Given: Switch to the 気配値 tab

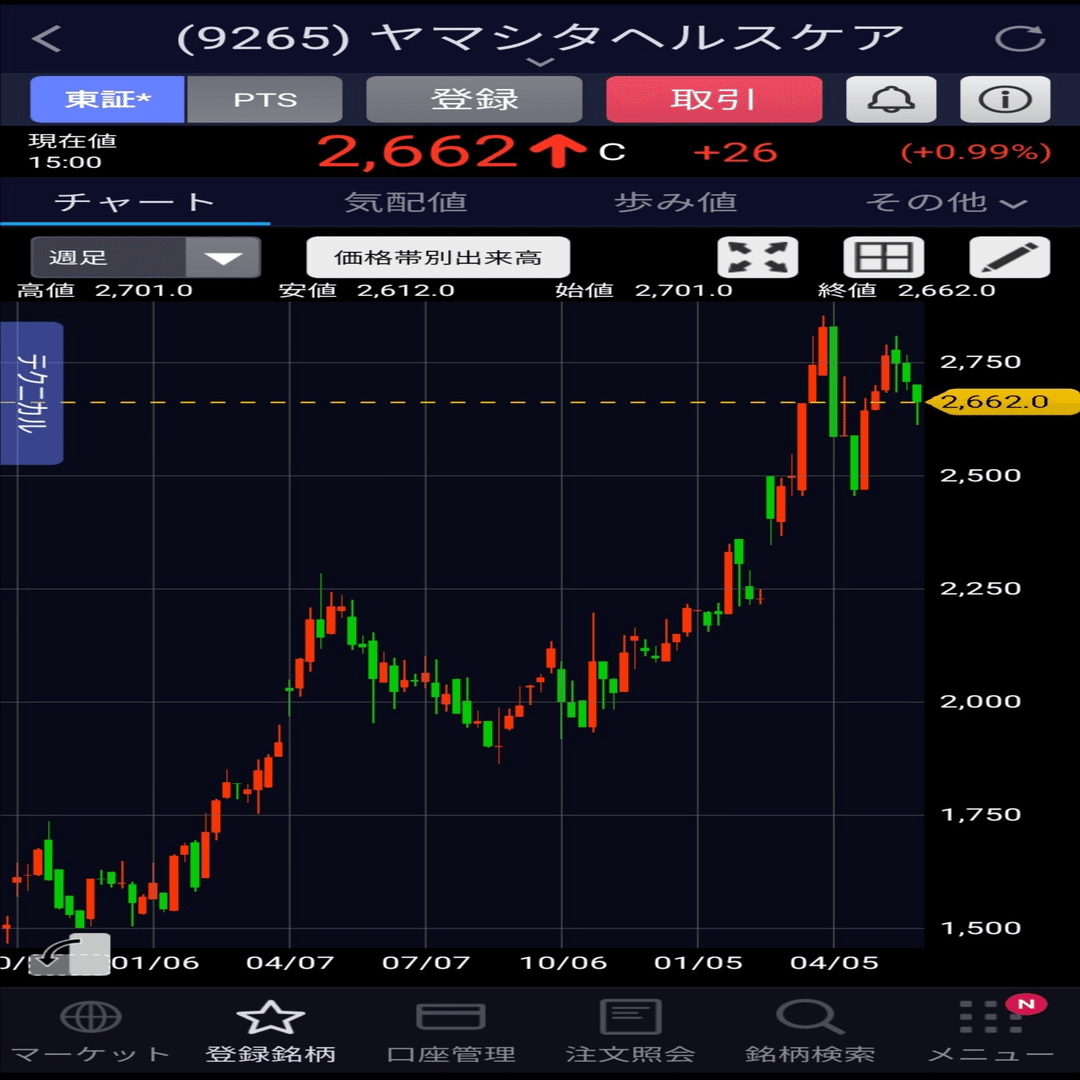Looking at the screenshot, I should click(x=406, y=202).
